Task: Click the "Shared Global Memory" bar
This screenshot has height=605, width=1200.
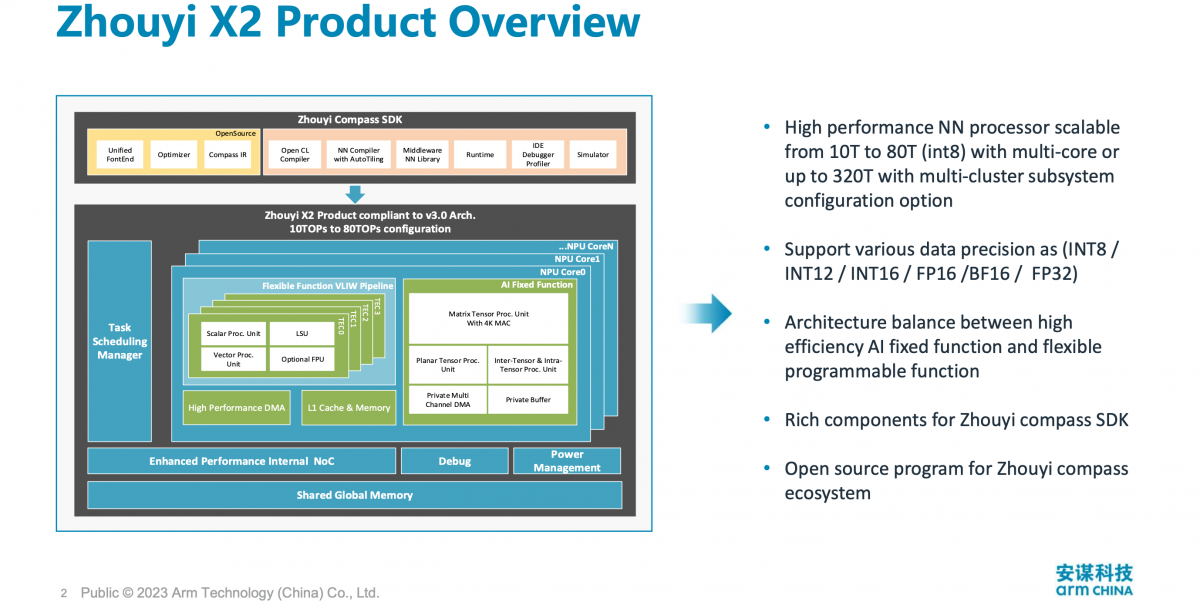Action: point(355,495)
